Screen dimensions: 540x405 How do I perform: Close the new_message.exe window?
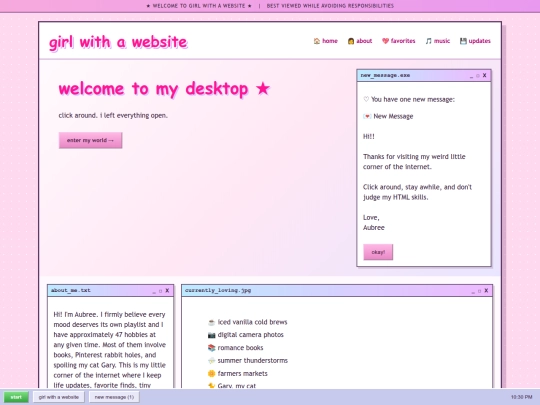point(485,75)
